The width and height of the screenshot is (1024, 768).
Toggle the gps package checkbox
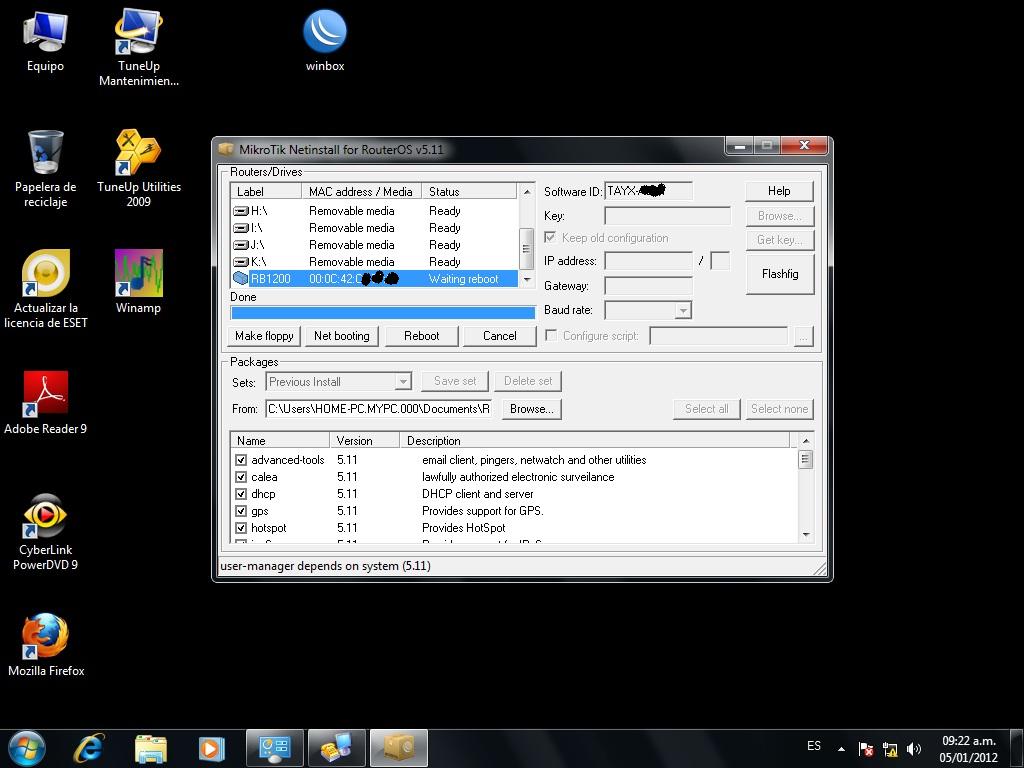click(241, 511)
